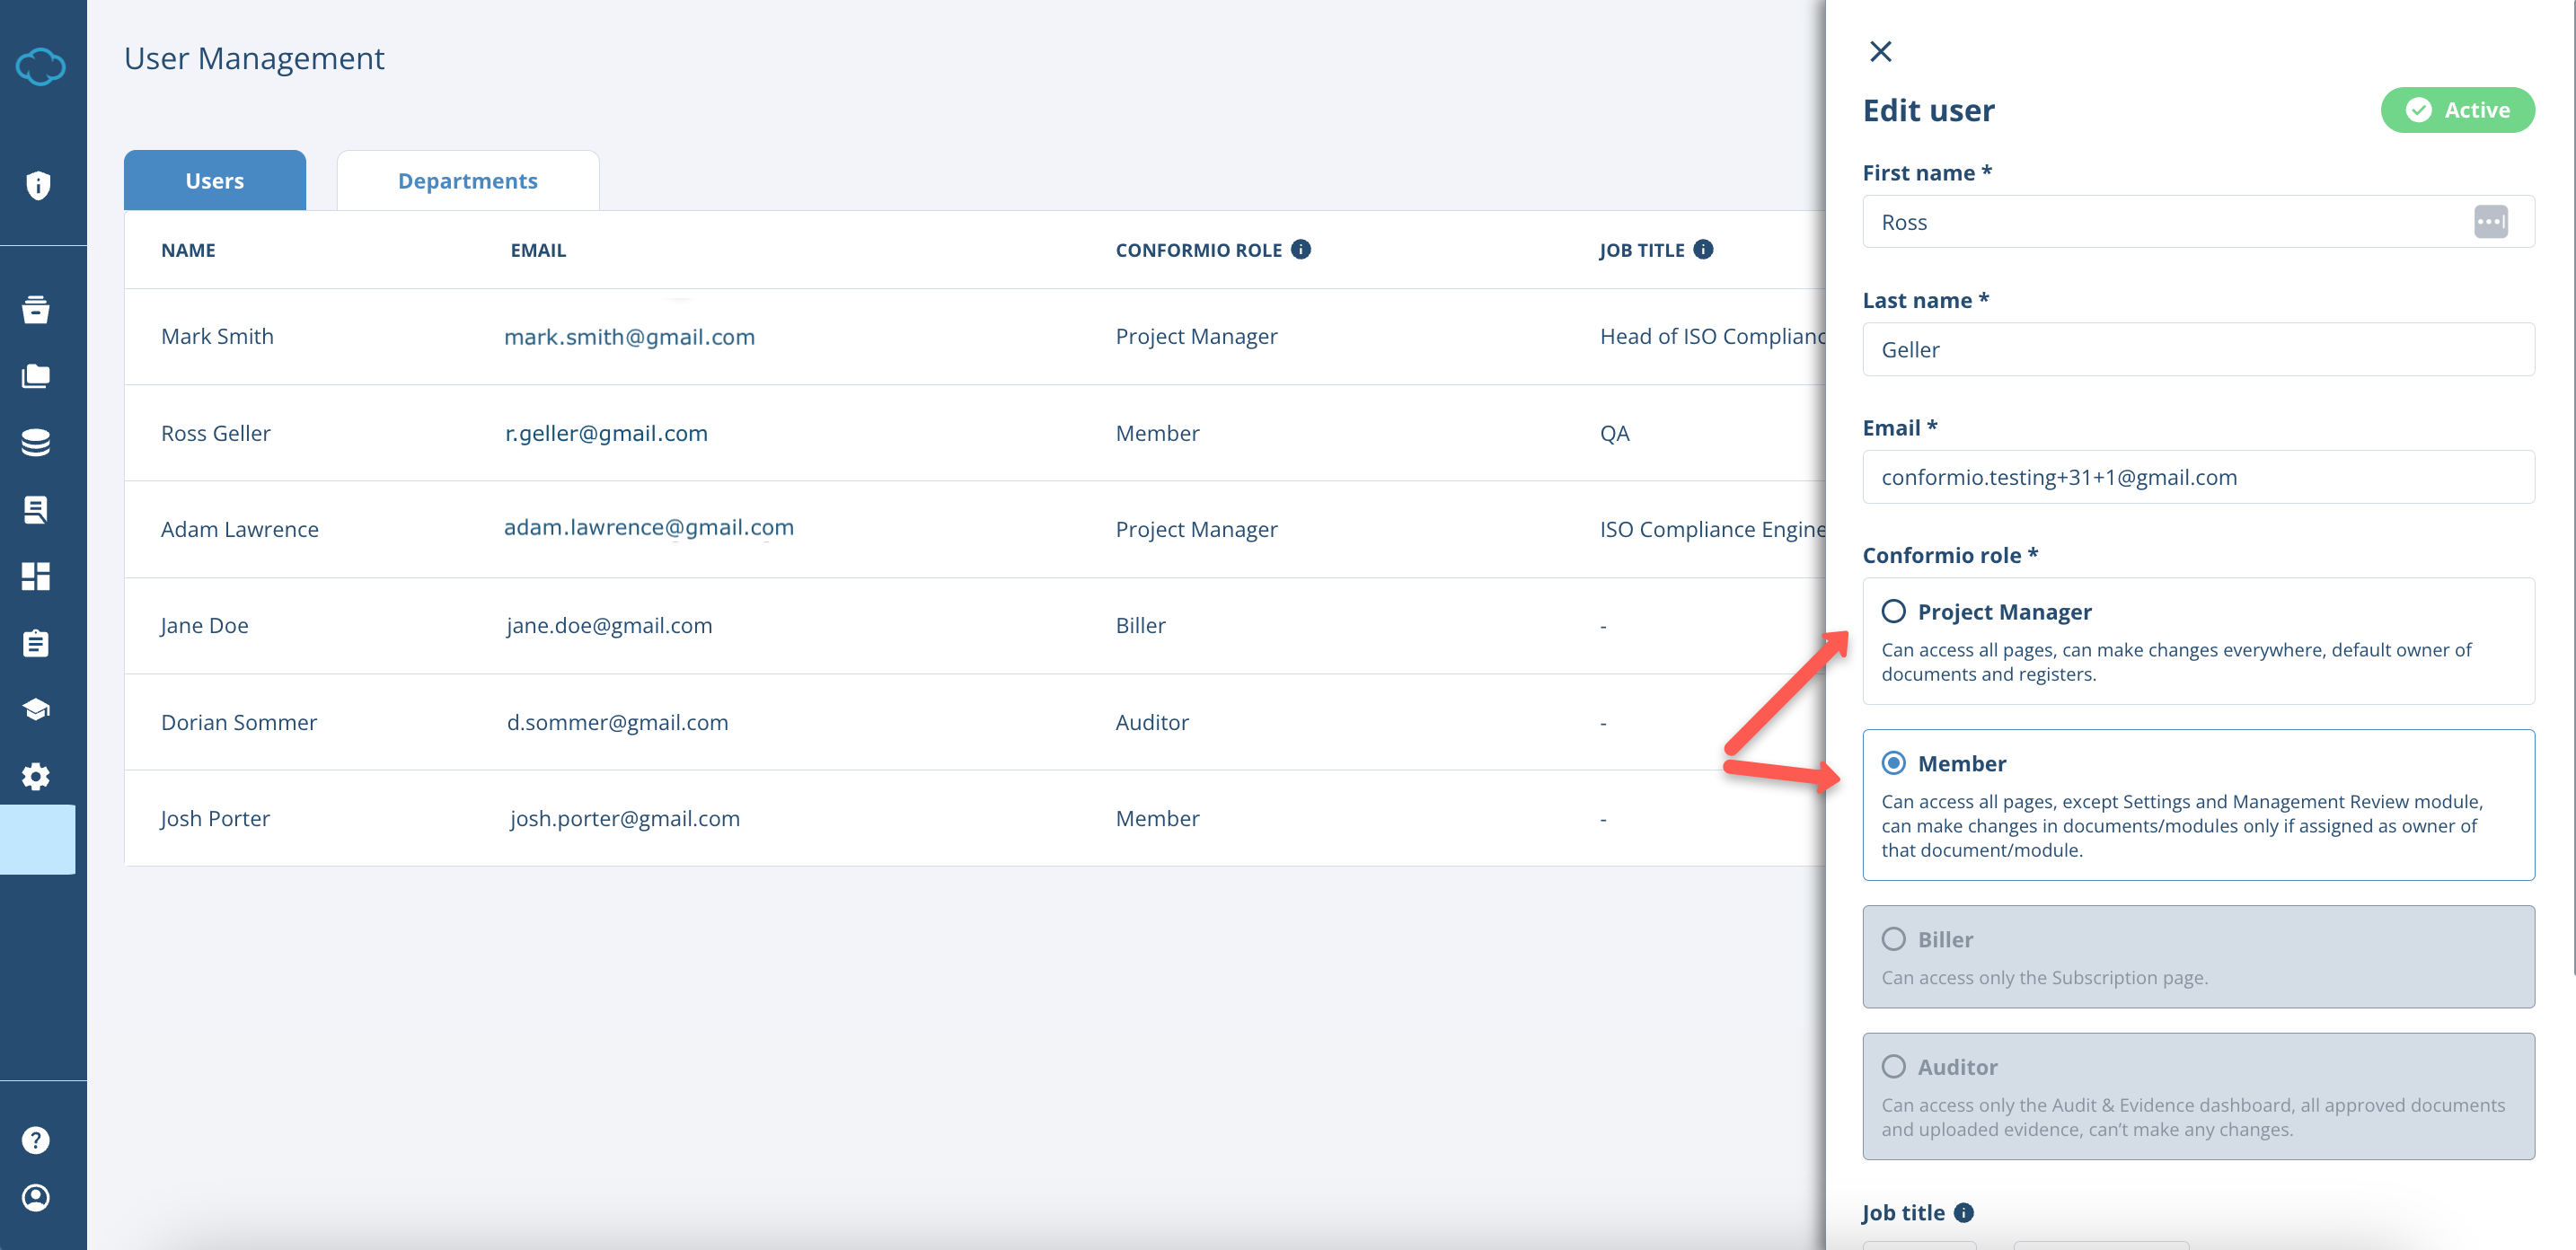Open the shield security section in sidebar
Viewport: 2576px width, 1250px height.
pos(37,186)
